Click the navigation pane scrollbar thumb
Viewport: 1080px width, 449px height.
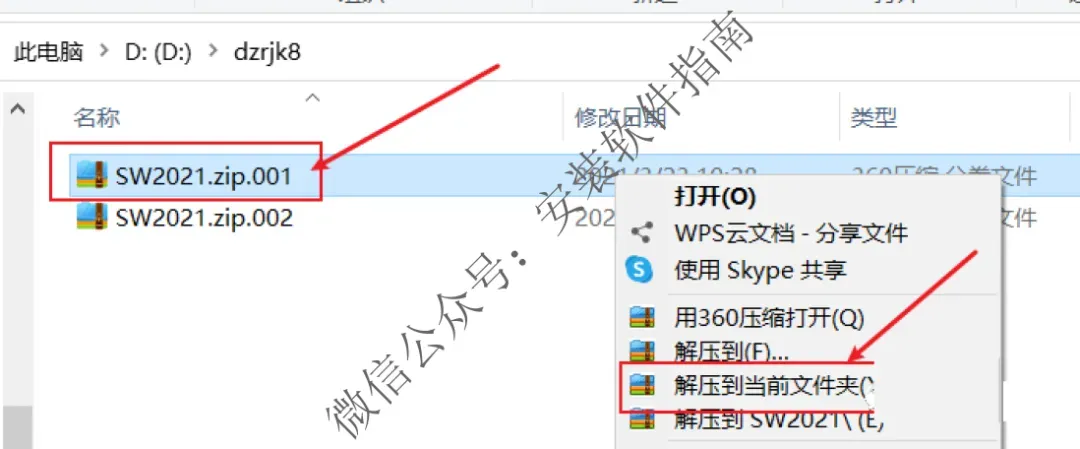point(17,427)
